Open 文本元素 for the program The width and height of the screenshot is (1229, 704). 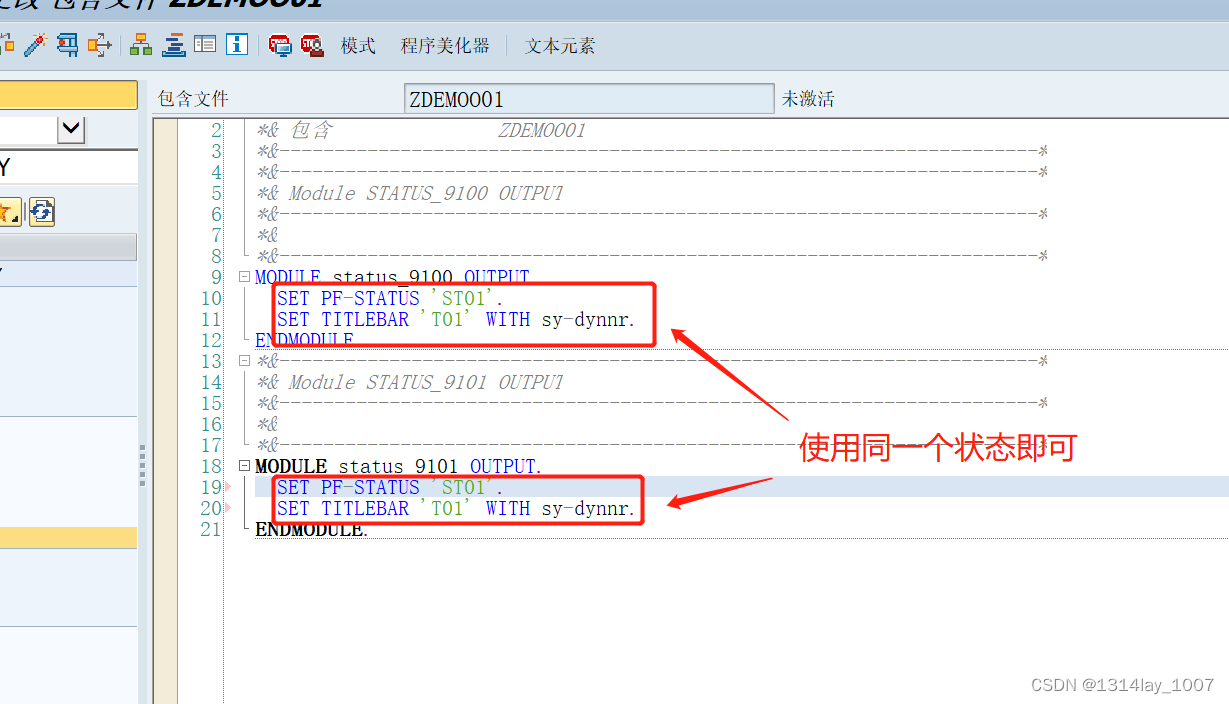tap(559, 45)
